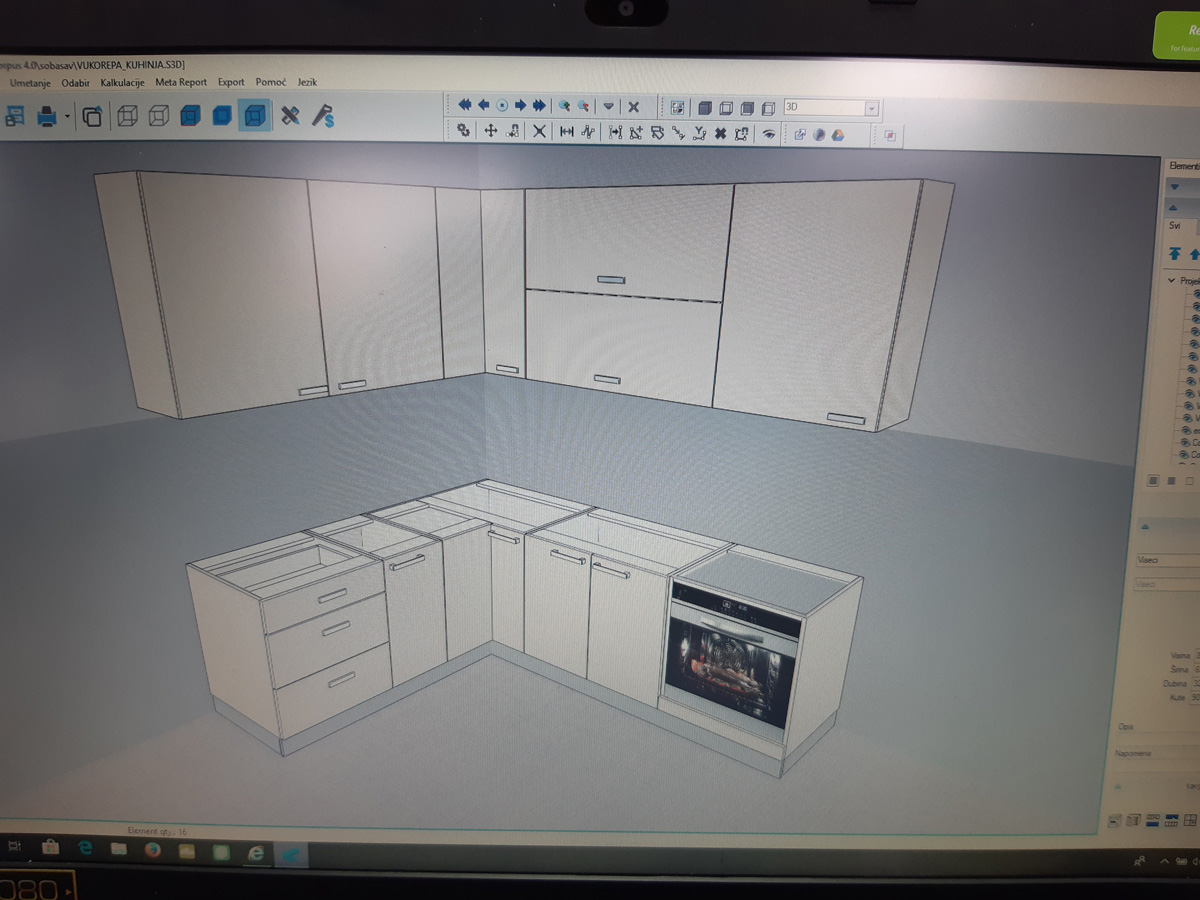
Task: Click the first zoom magnifier icon
Action: [564, 105]
